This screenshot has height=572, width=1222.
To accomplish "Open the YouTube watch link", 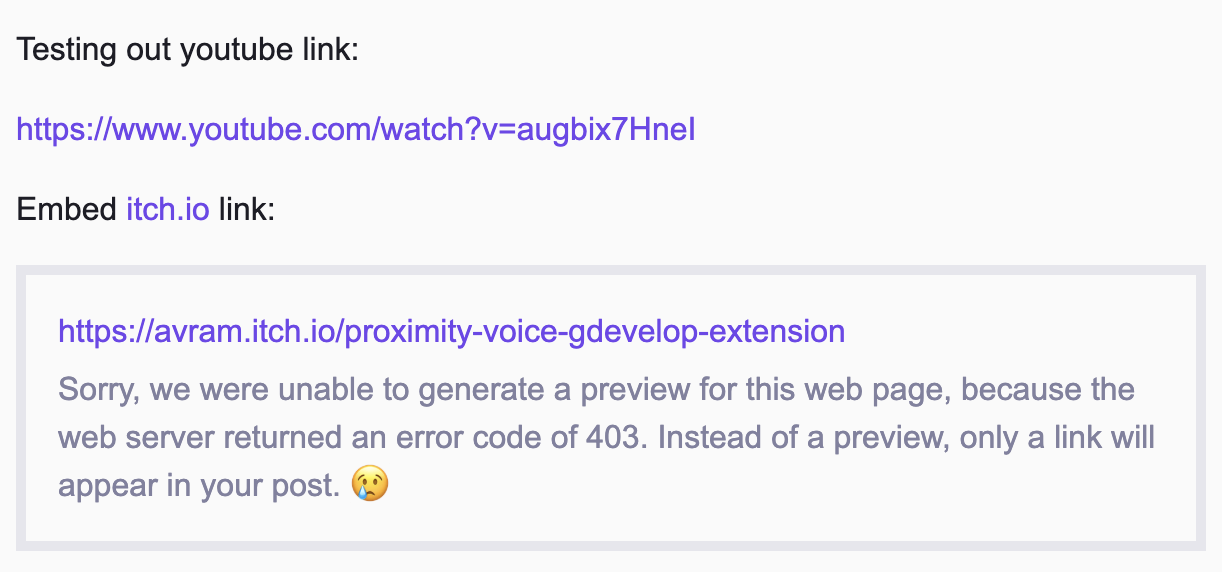I will (x=355, y=129).
